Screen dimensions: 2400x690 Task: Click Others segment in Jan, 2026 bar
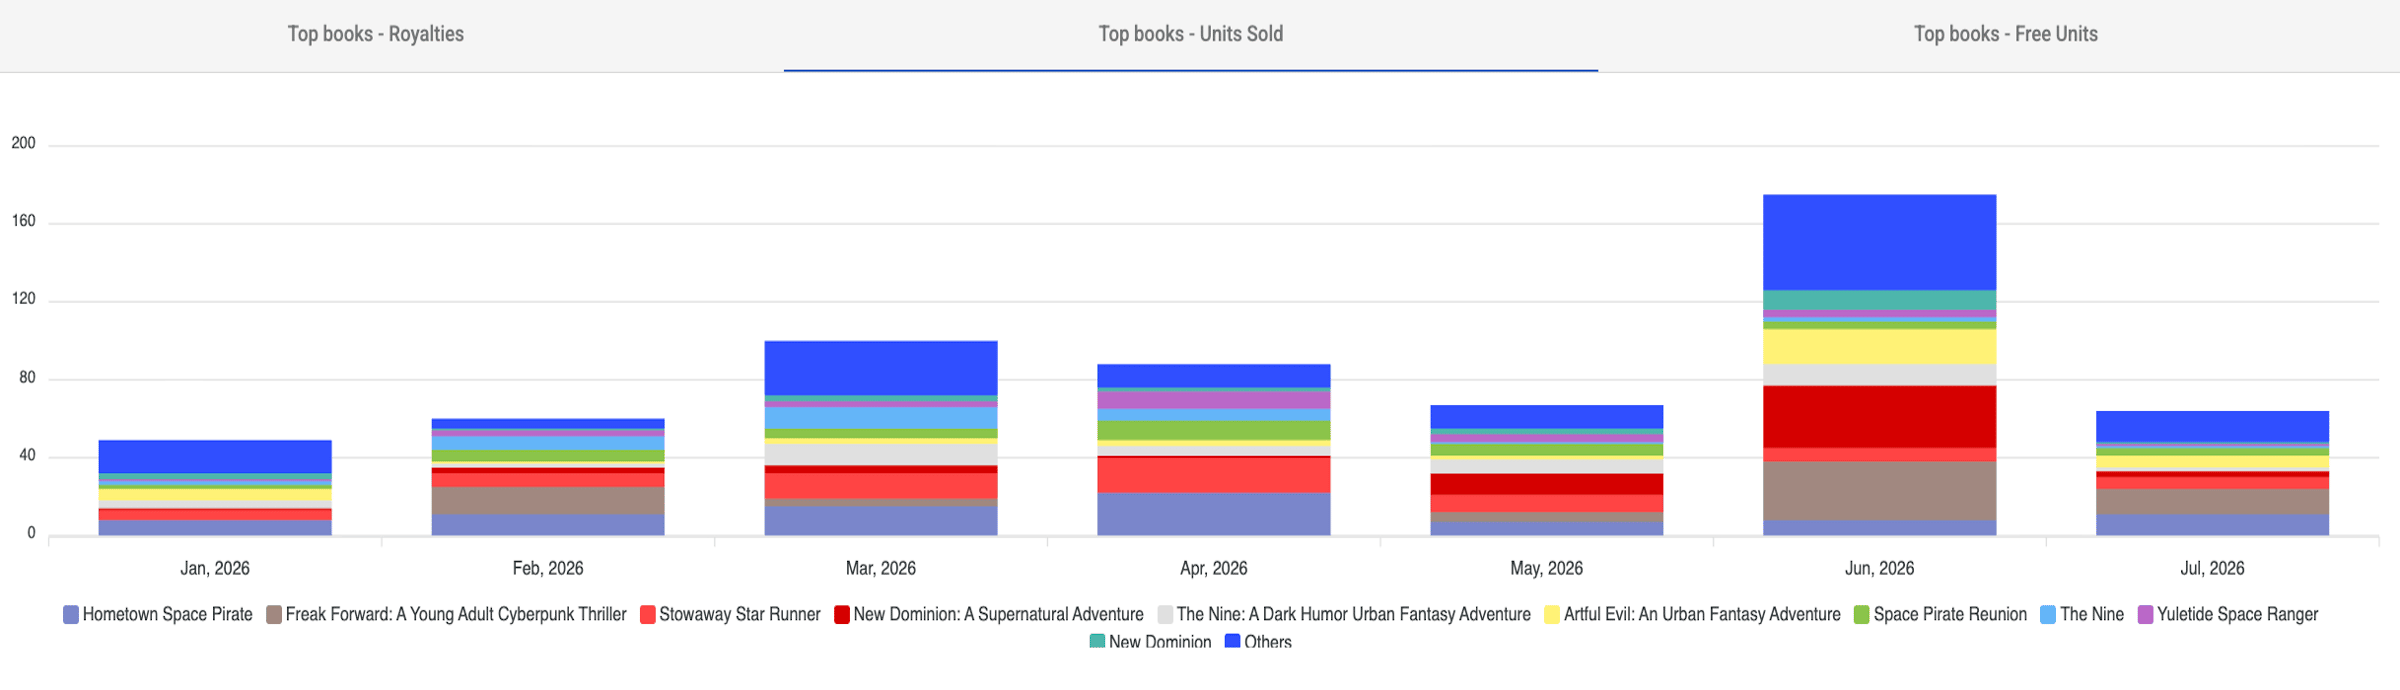tap(215, 457)
